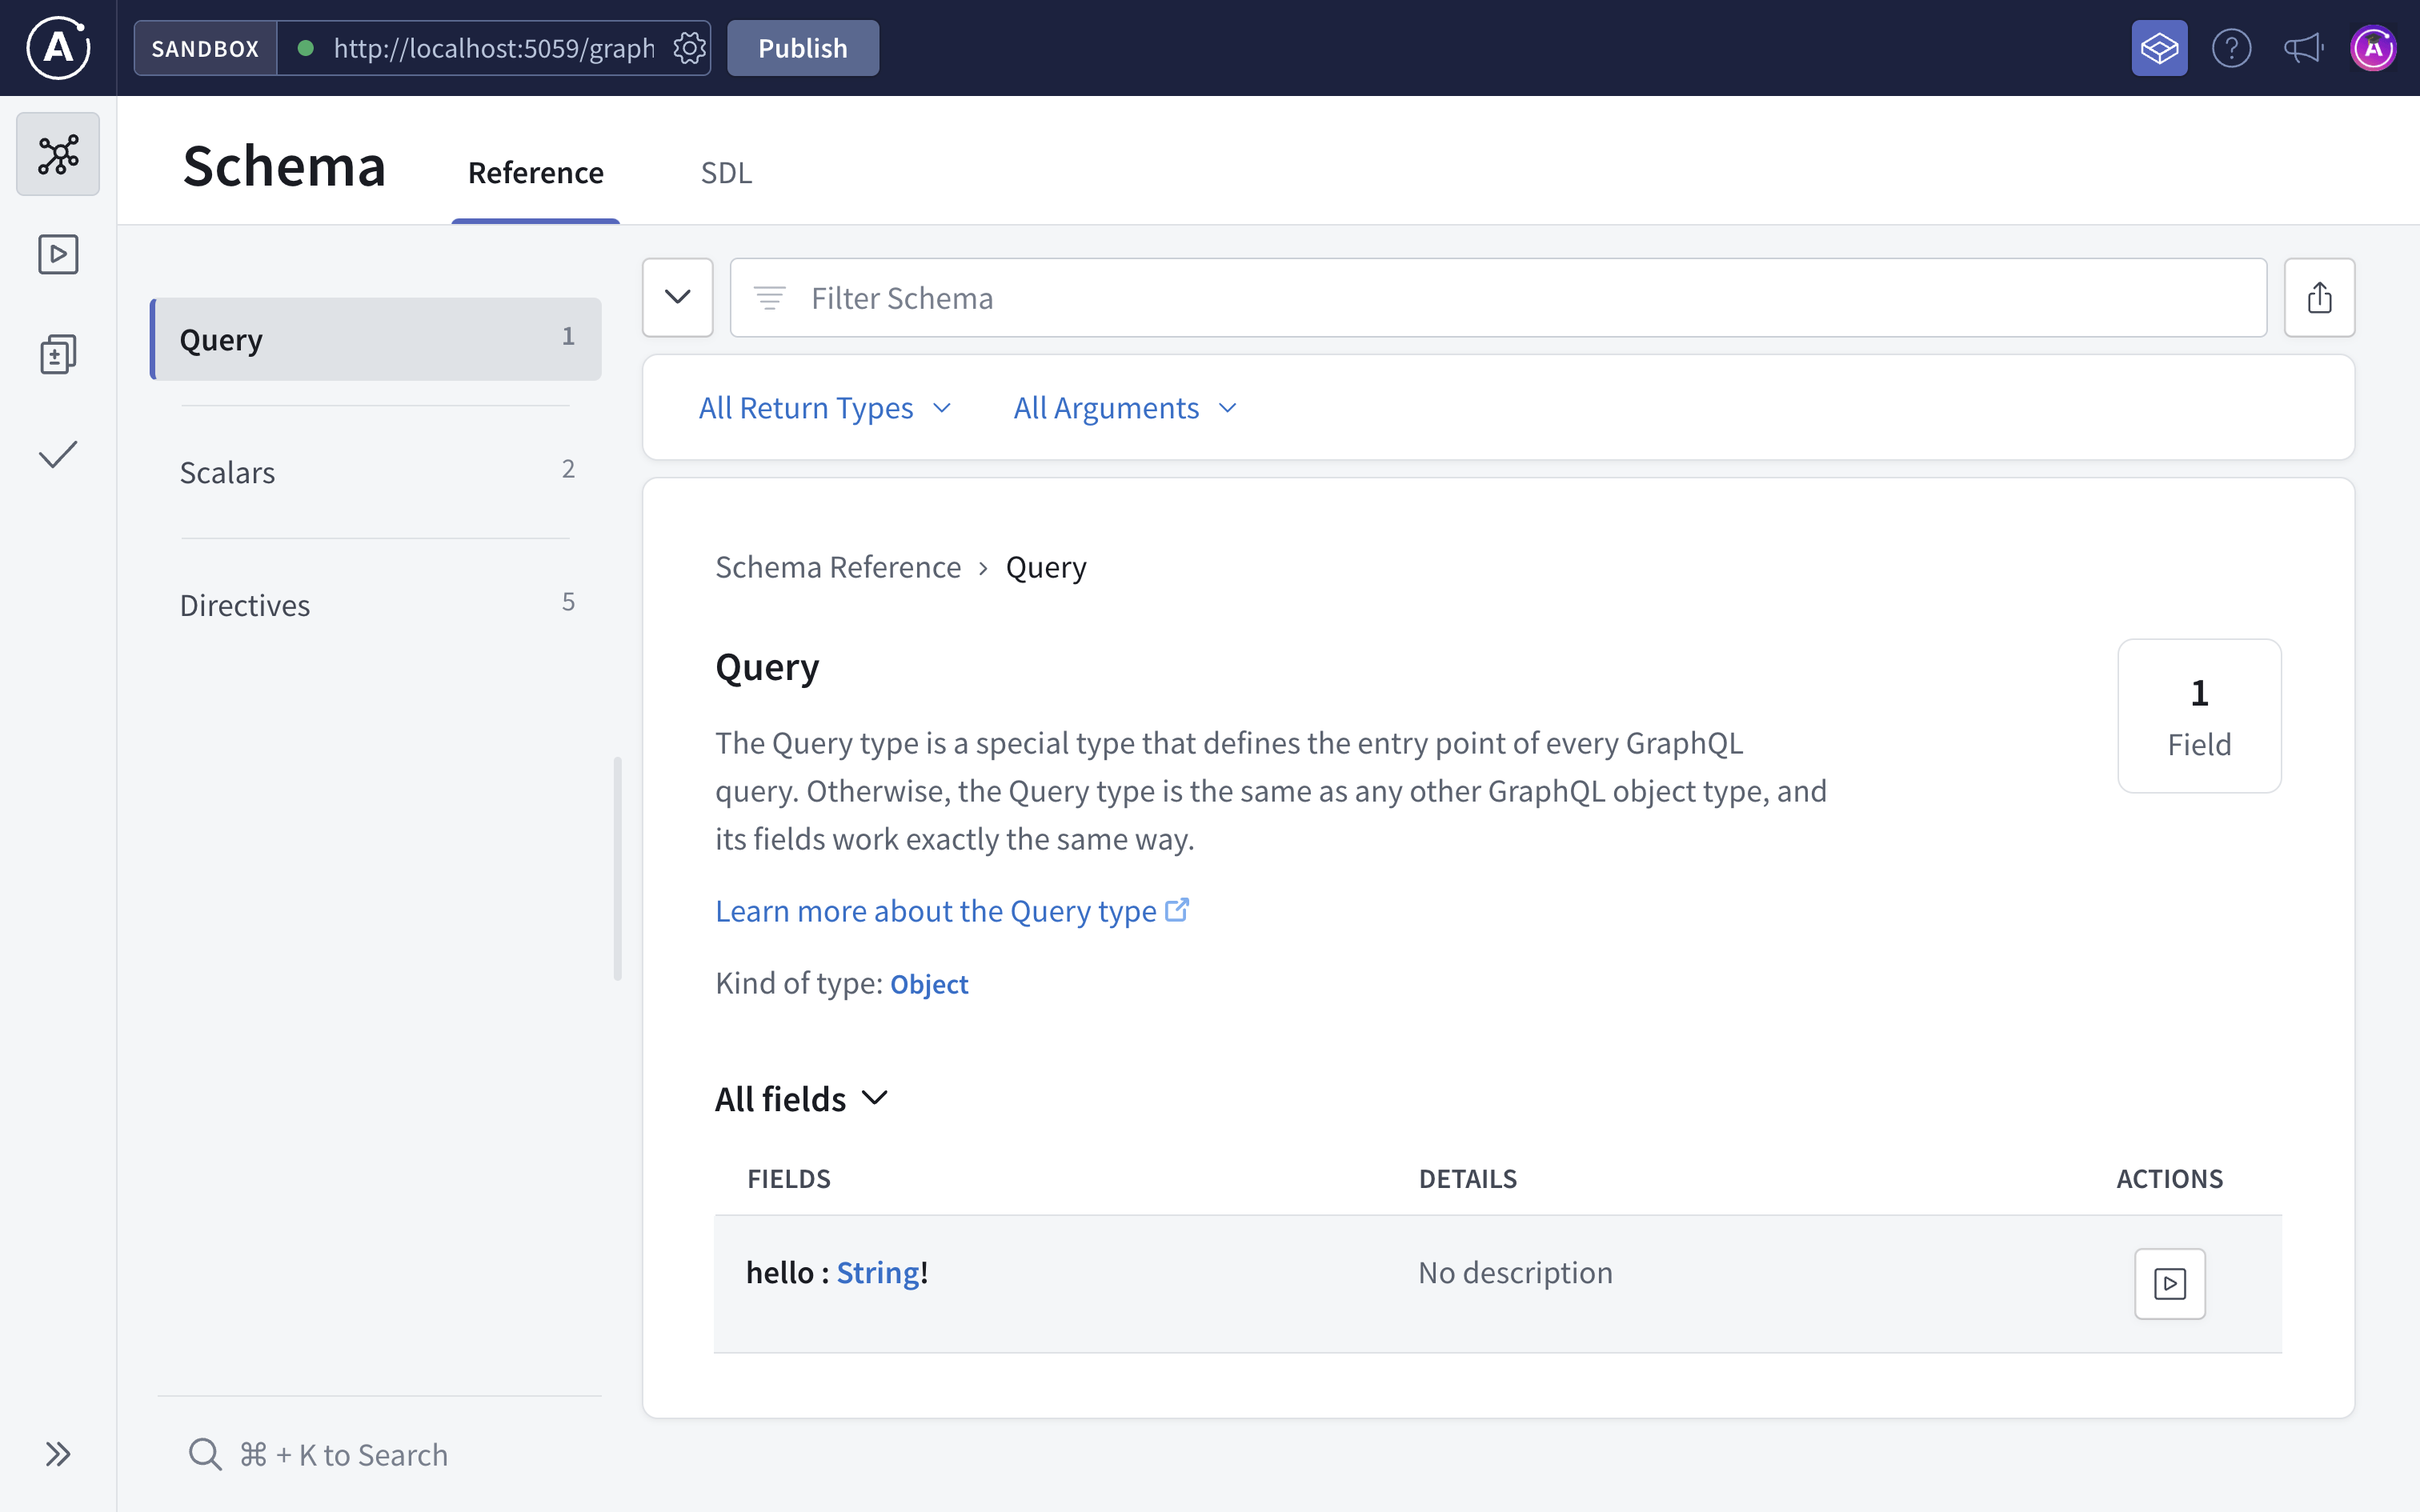Open Operation Collections from the sidebar
Image resolution: width=2420 pixels, height=1512 pixels.
pyautogui.click(x=57, y=354)
